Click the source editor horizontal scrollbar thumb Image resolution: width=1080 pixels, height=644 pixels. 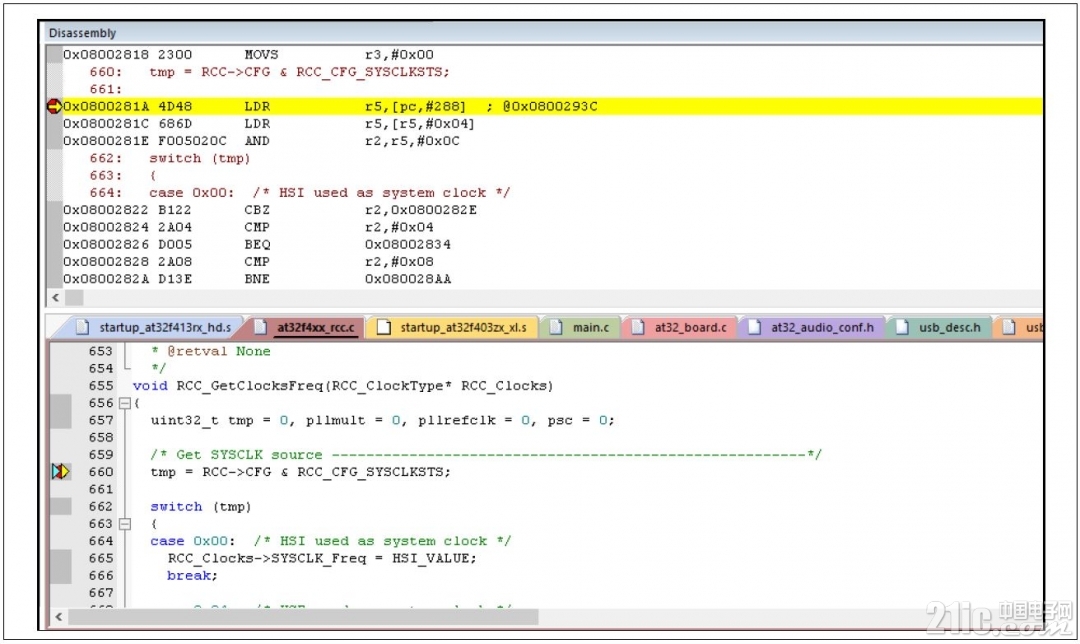[303, 617]
